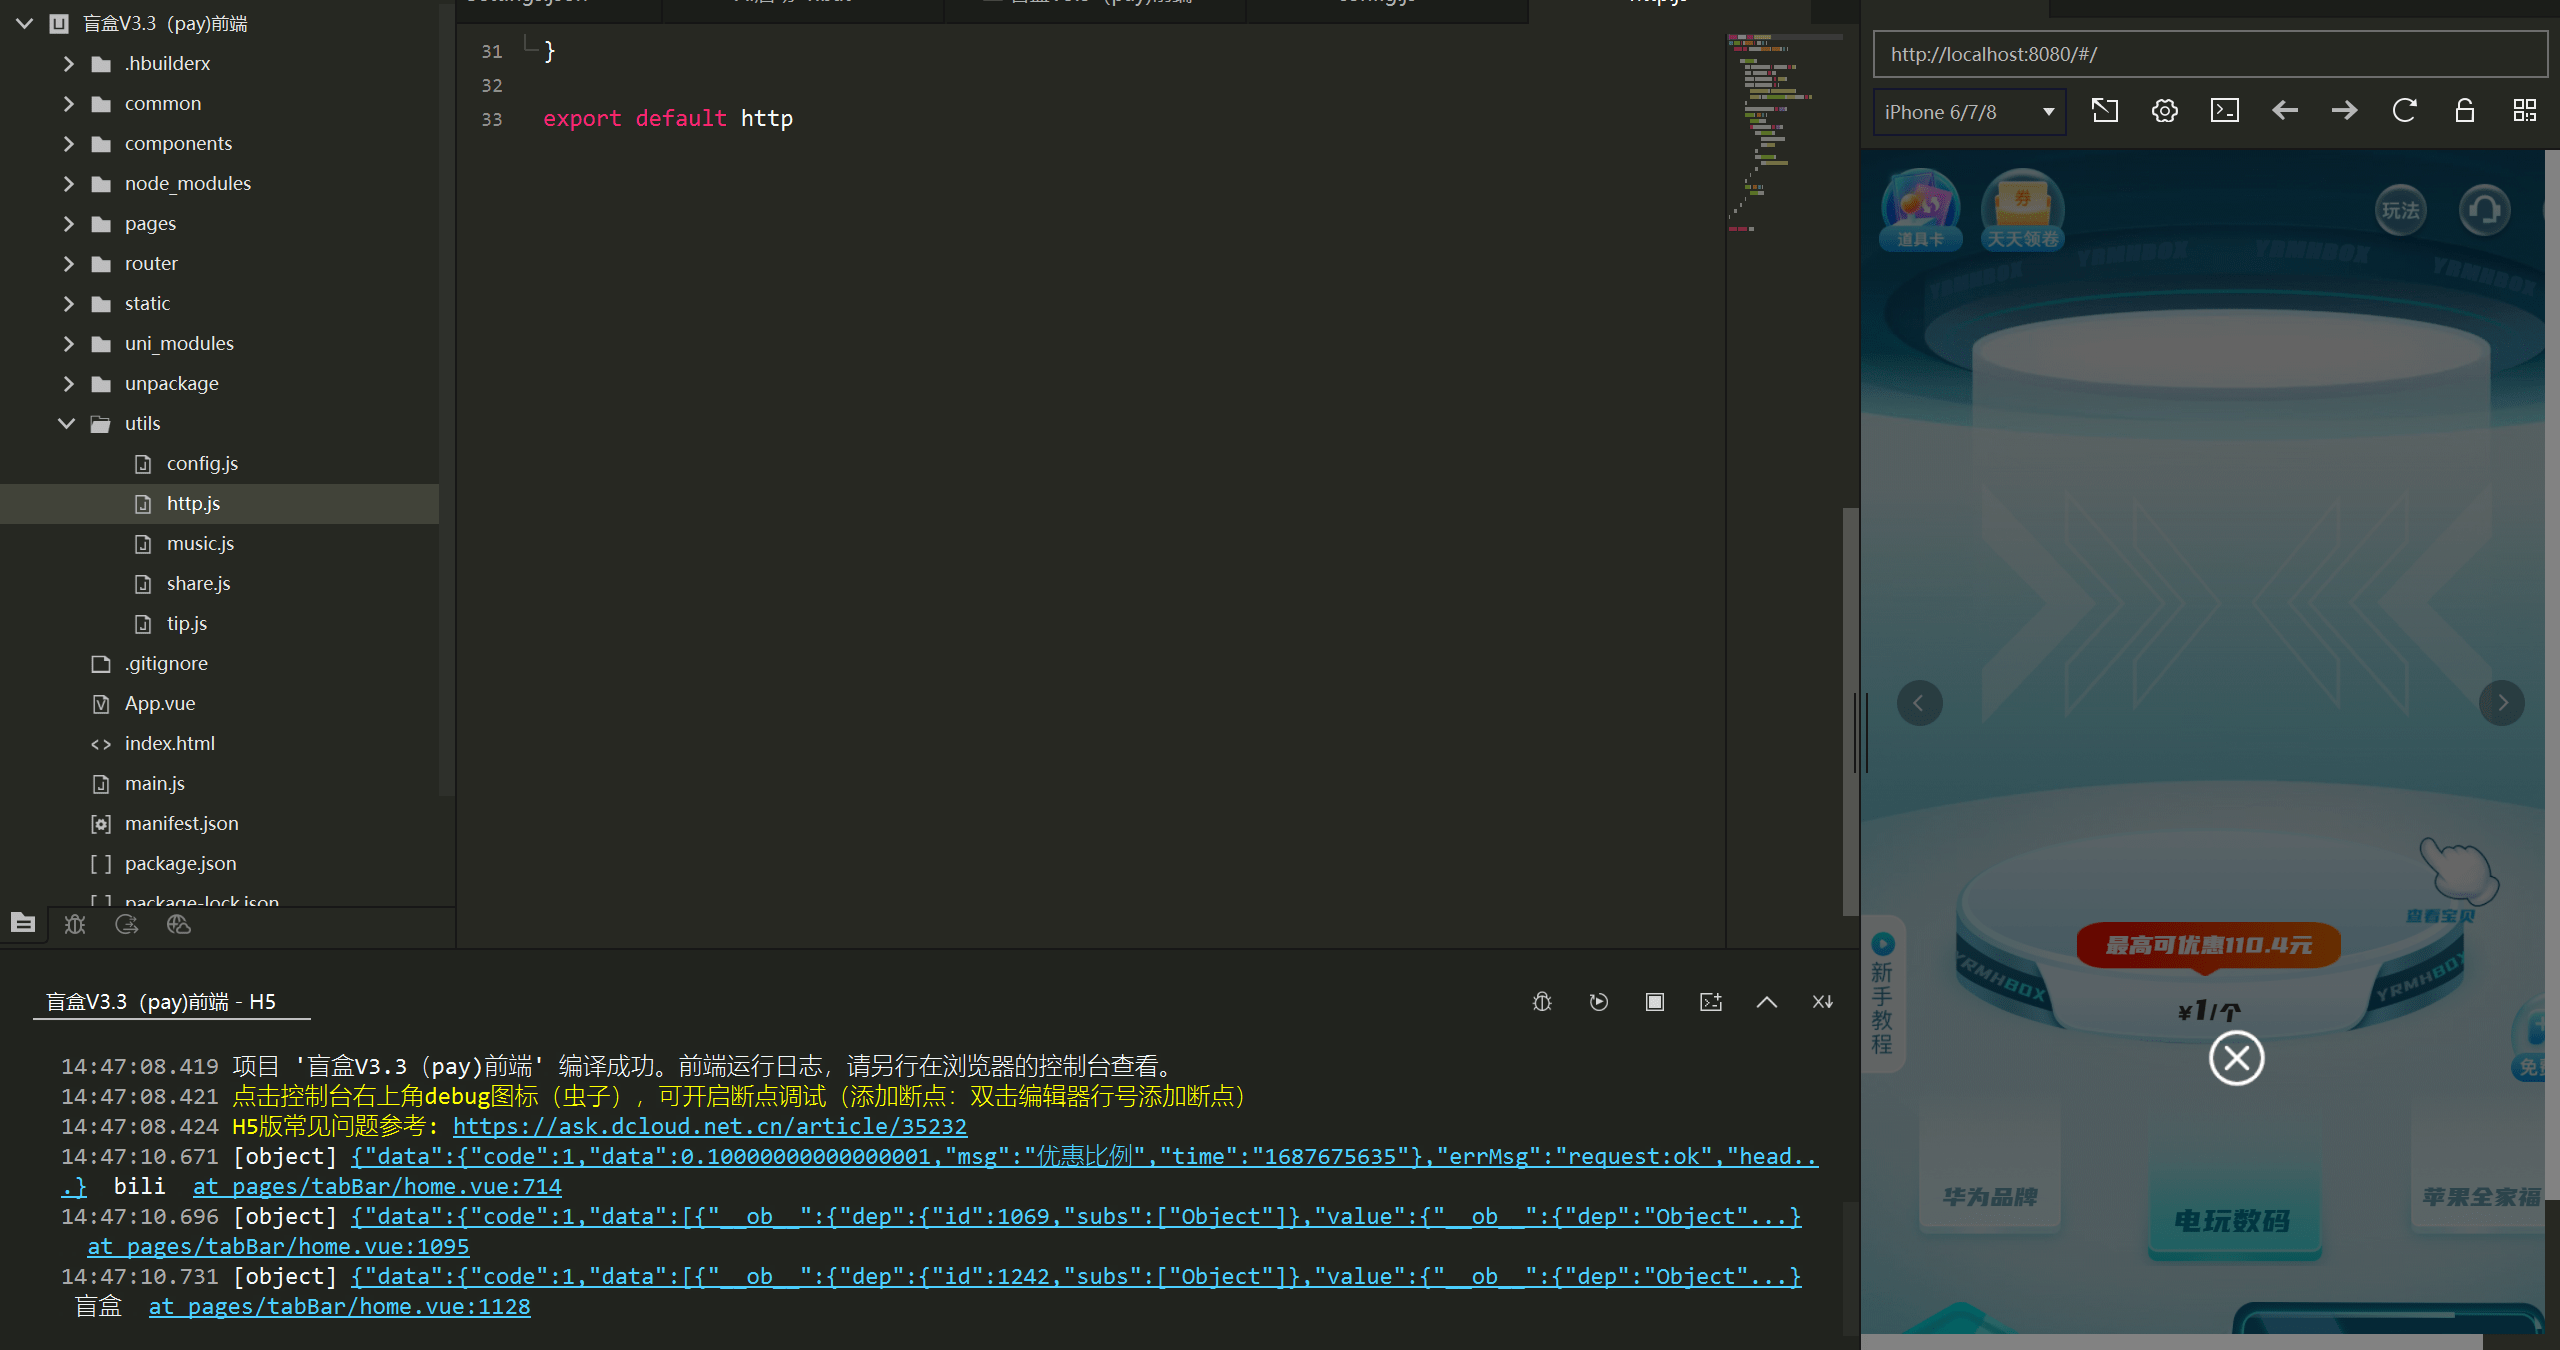Viewport: 2560px width, 1350px height.
Task: Stop the running H5 project
Action: (x=1654, y=1002)
